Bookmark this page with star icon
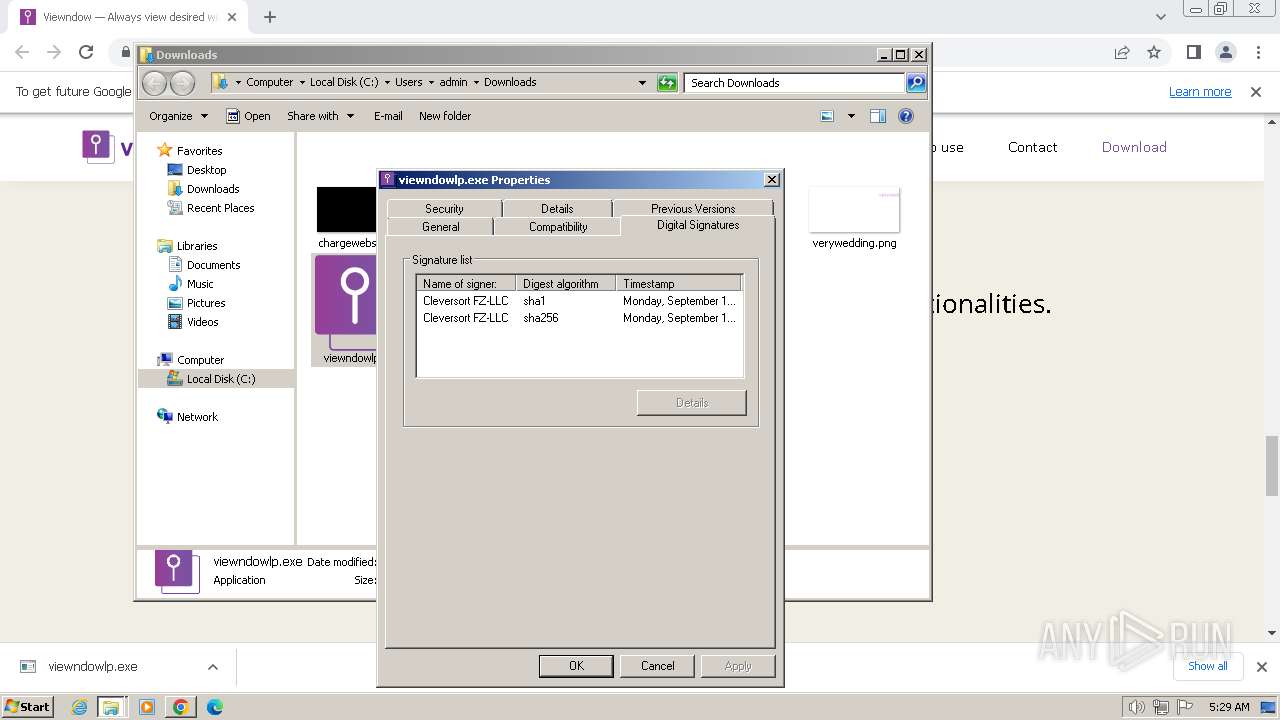Screen dimensions: 1280x720 point(1154,52)
